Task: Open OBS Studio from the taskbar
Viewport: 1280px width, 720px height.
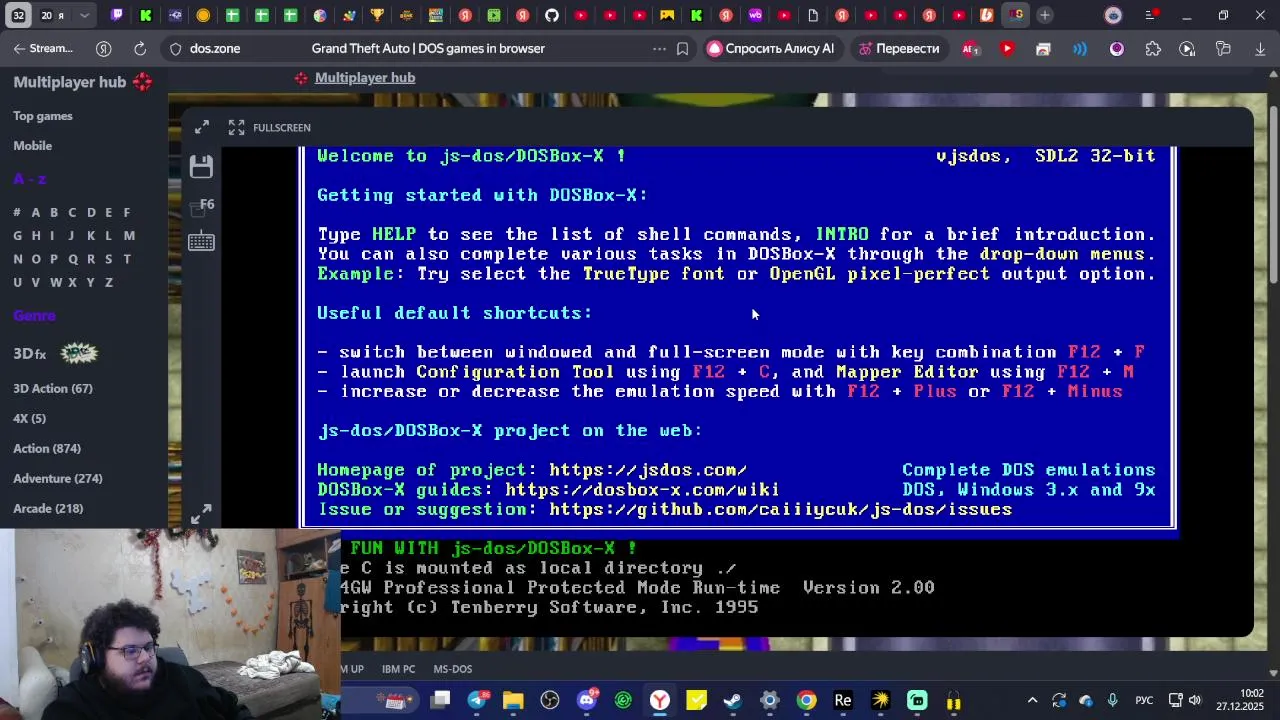Action: coord(550,700)
